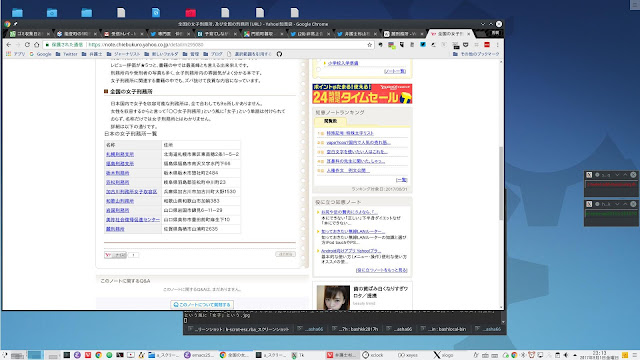
Task: Click the volume speaker tray icon
Action: [x=566, y=355]
